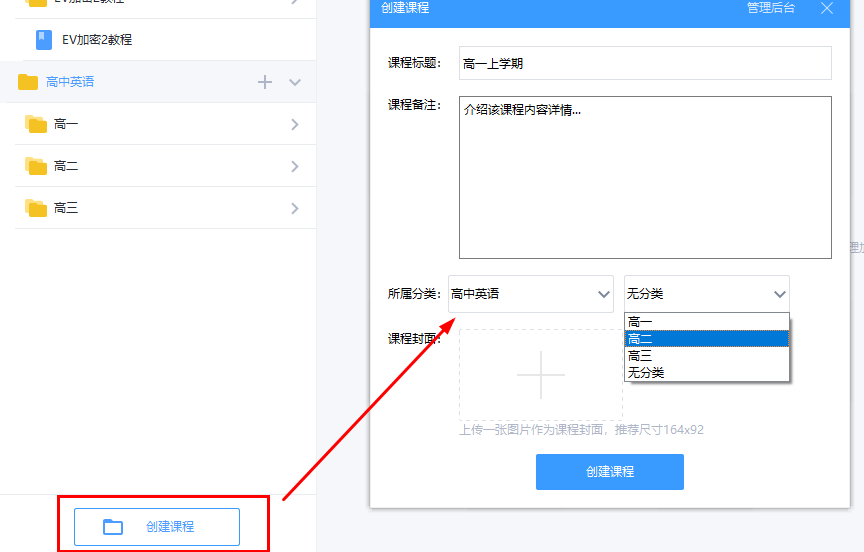This screenshot has height=552, width=864.
Task: Click the 高三 folder icon in sidebar
Action: (x=37, y=209)
